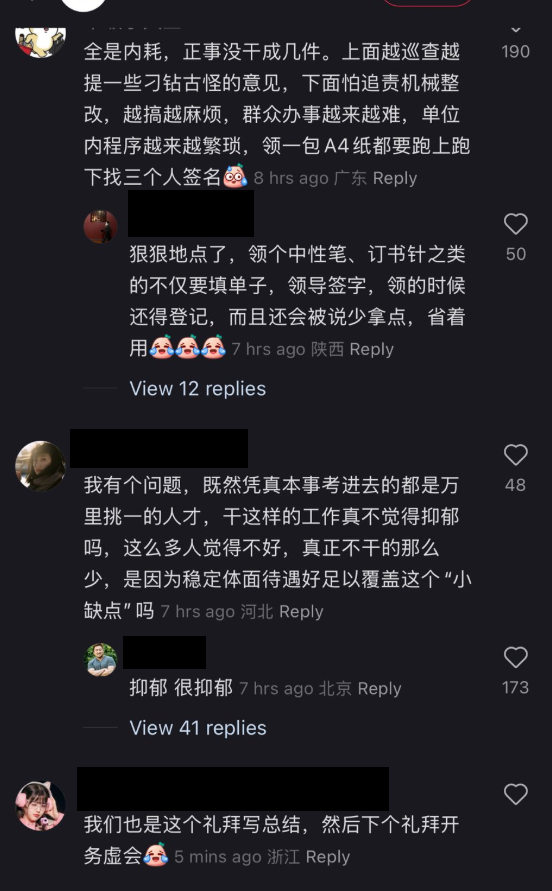Like the 抑郁 很抑郁 reply

coord(516,657)
